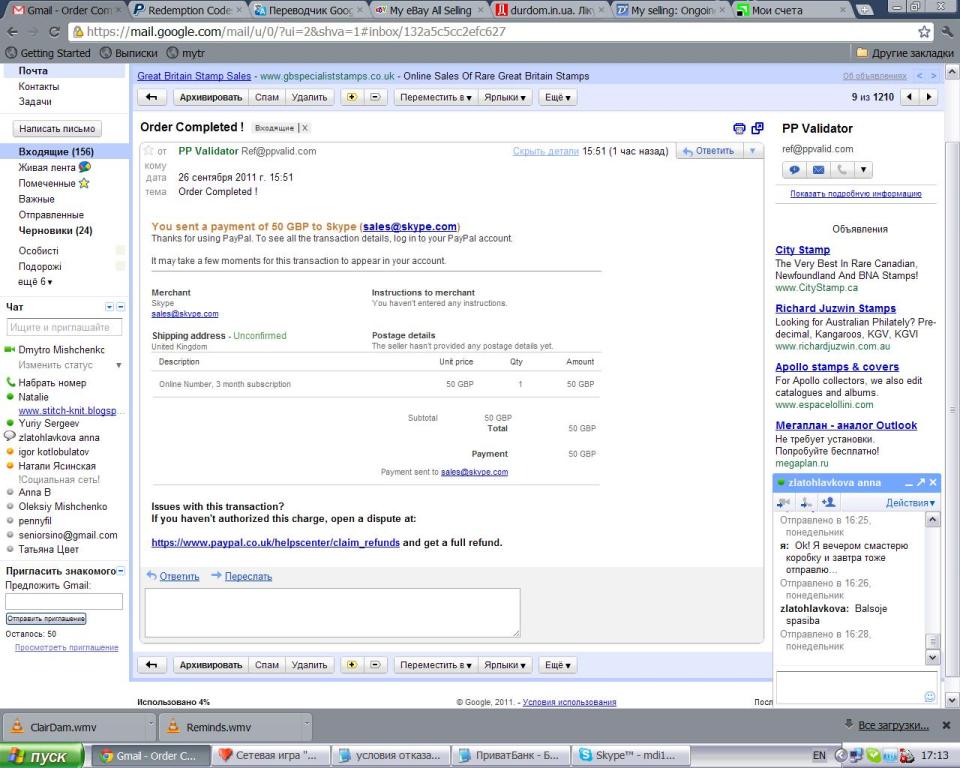Open Reminds.wmv download options arrow

pyautogui.click(x=306, y=725)
